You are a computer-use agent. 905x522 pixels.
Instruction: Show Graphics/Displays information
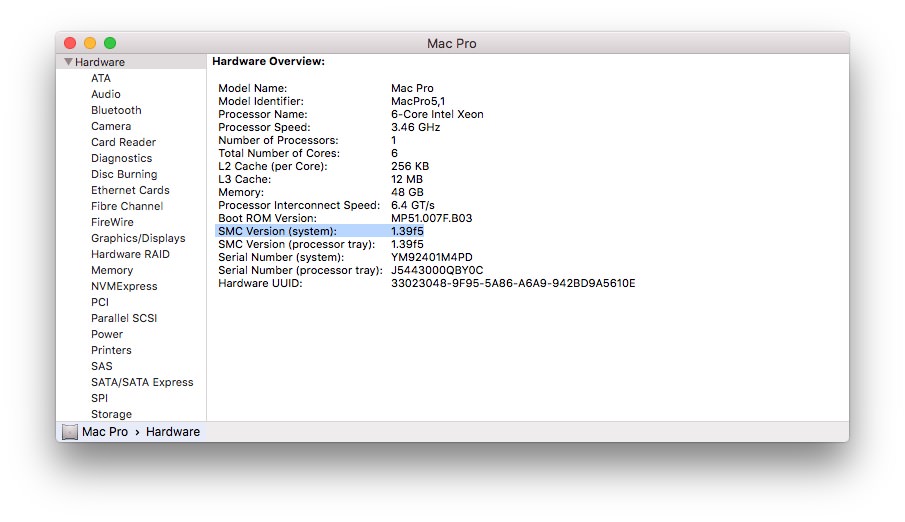point(138,238)
